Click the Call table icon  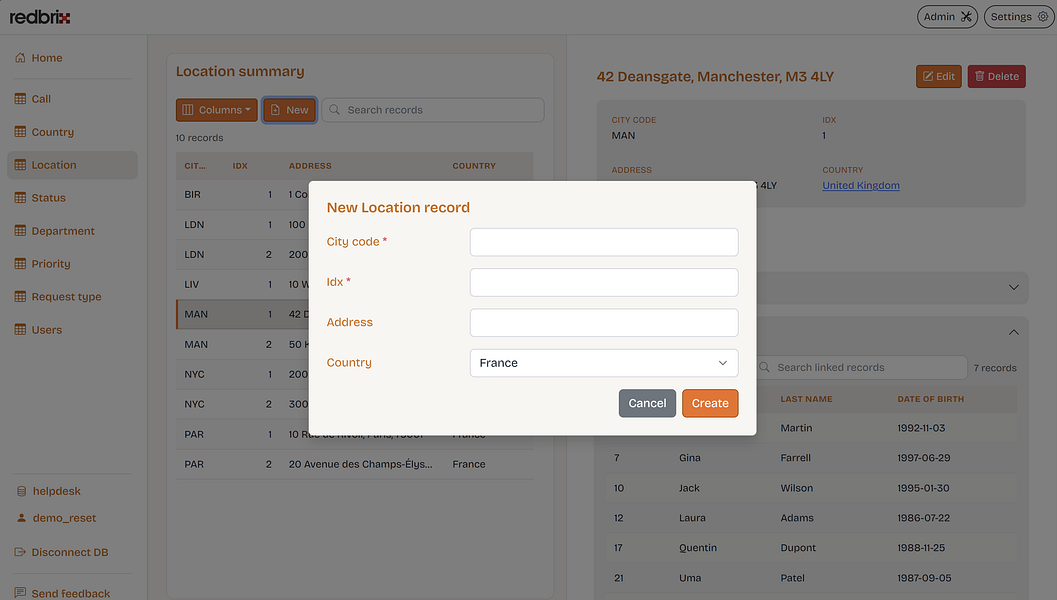point(20,99)
